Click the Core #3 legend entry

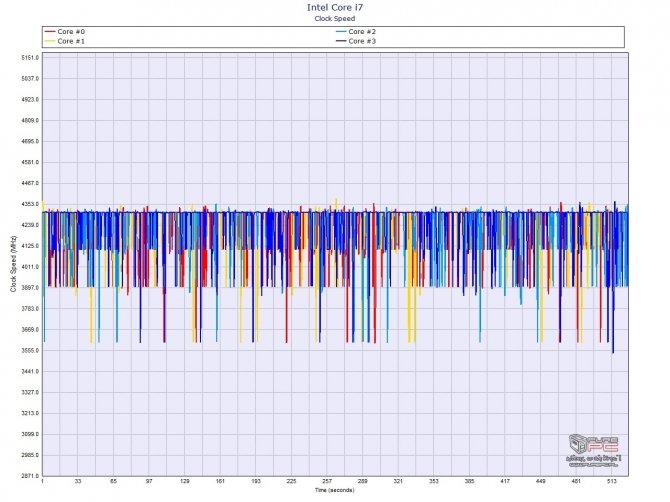tap(356, 41)
